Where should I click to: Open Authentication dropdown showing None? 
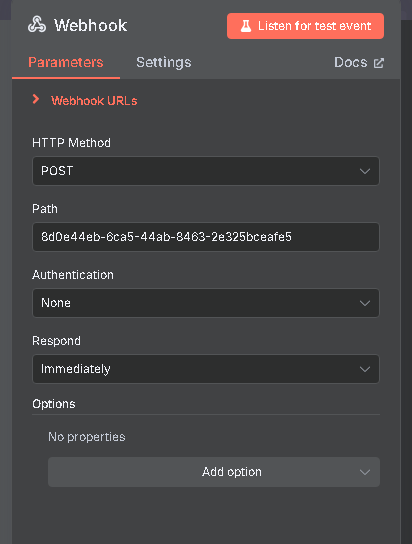click(206, 303)
